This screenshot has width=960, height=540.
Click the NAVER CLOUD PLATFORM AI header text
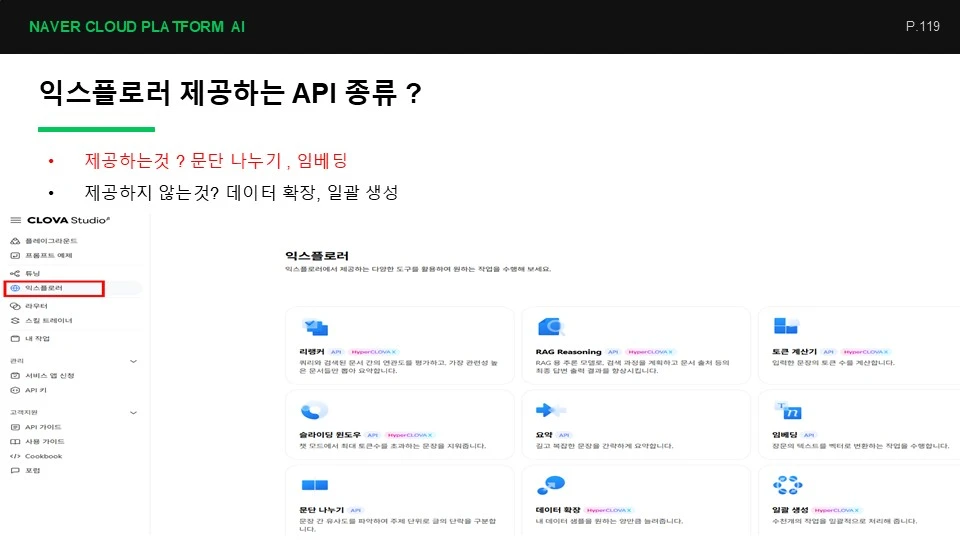137,27
